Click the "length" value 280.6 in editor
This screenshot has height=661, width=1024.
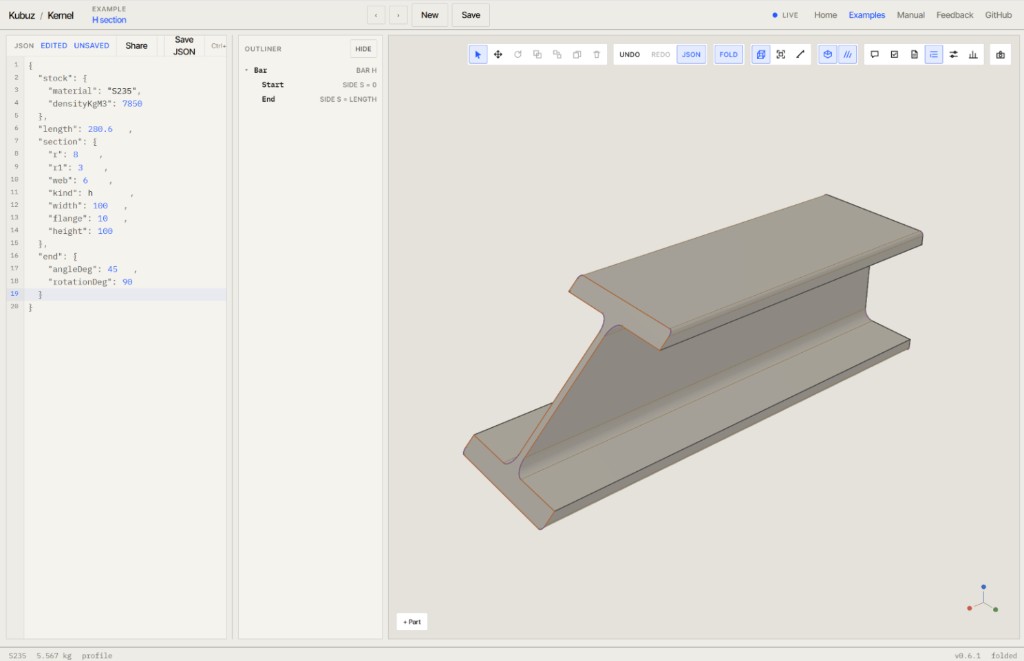coord(100,129)
